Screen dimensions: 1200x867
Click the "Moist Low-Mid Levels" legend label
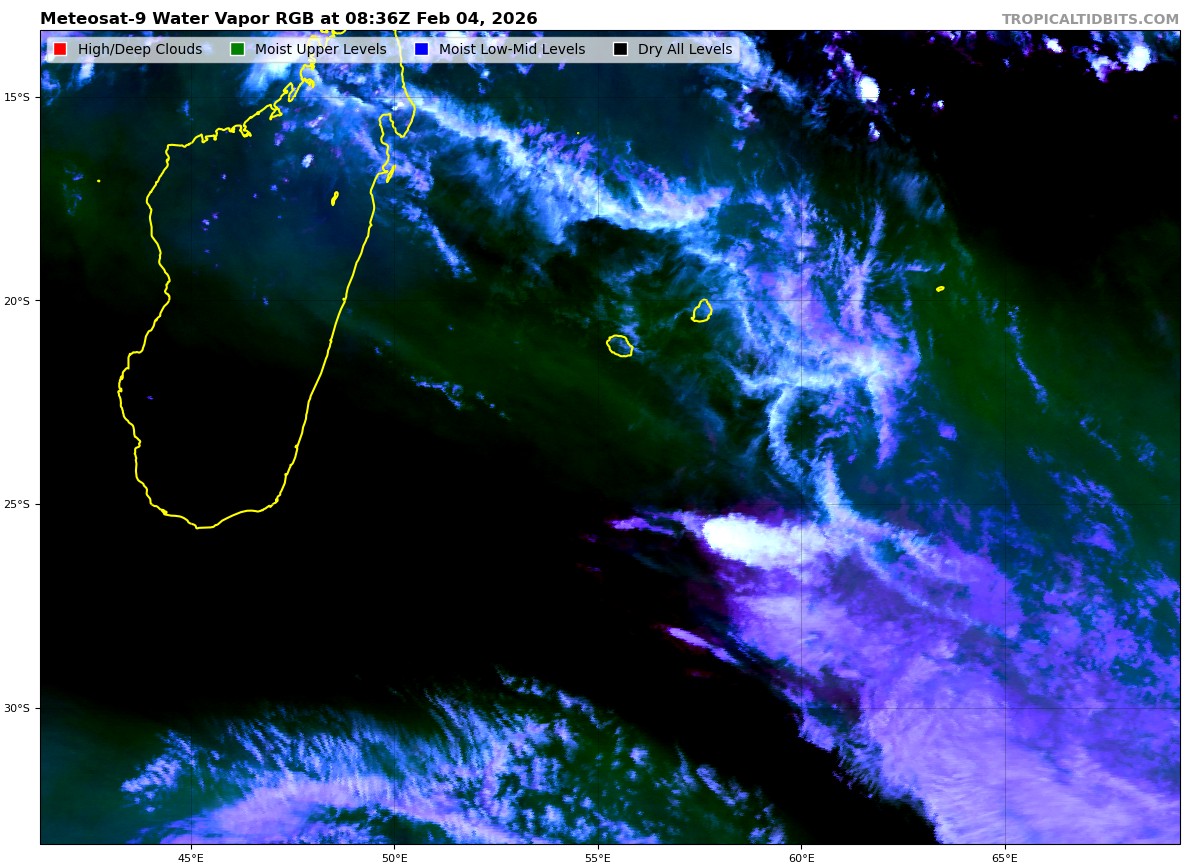tap(511, 50)
